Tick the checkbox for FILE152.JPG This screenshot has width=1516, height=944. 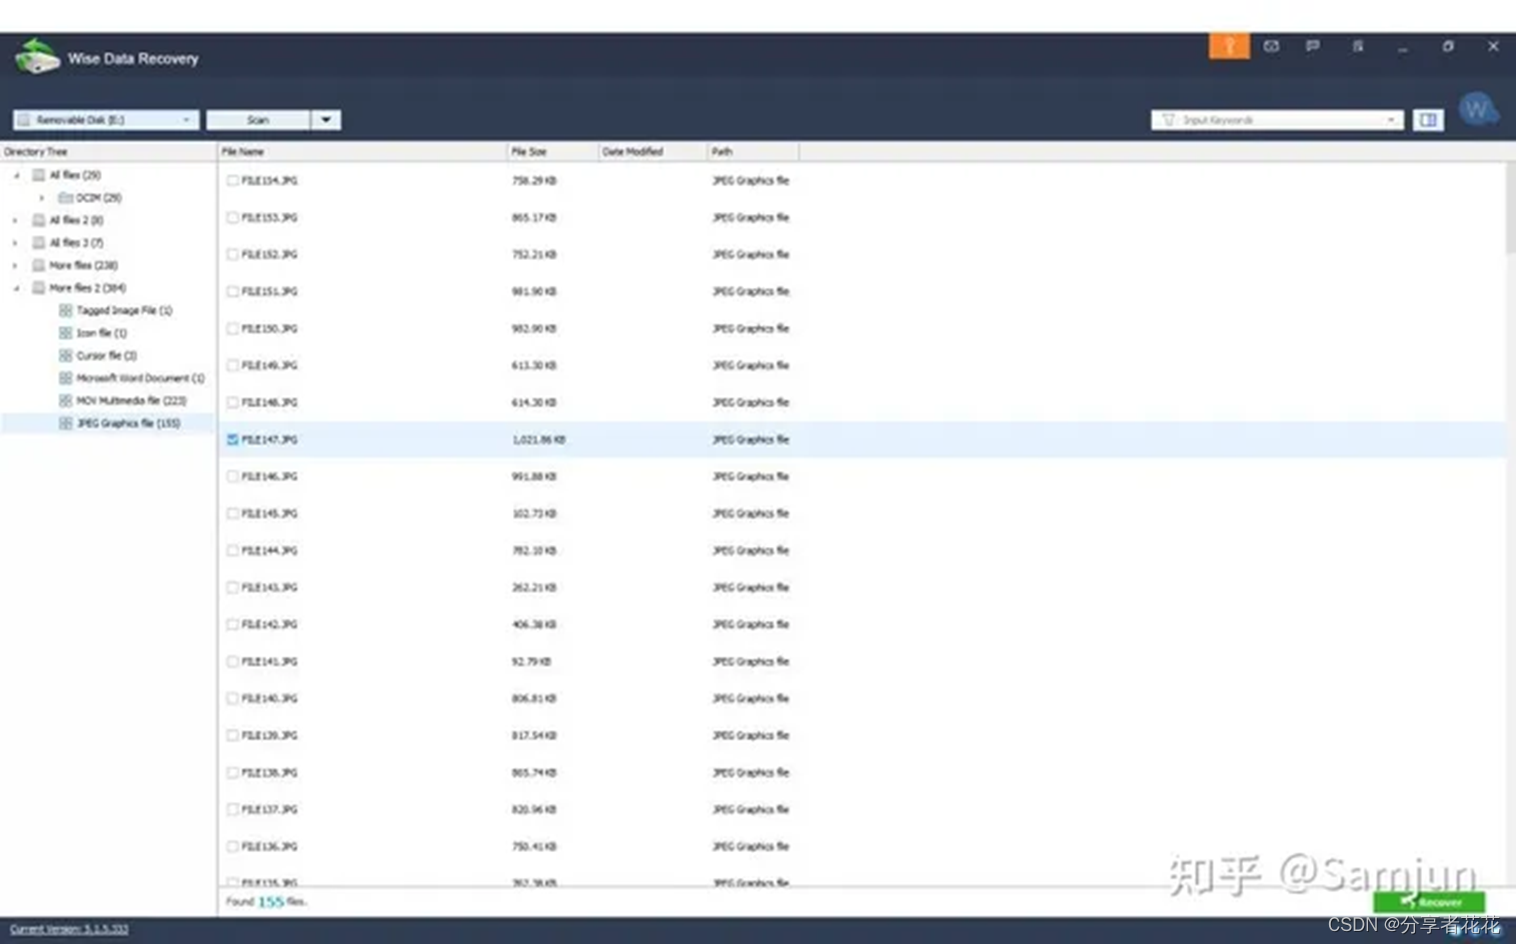click(232, 255)
